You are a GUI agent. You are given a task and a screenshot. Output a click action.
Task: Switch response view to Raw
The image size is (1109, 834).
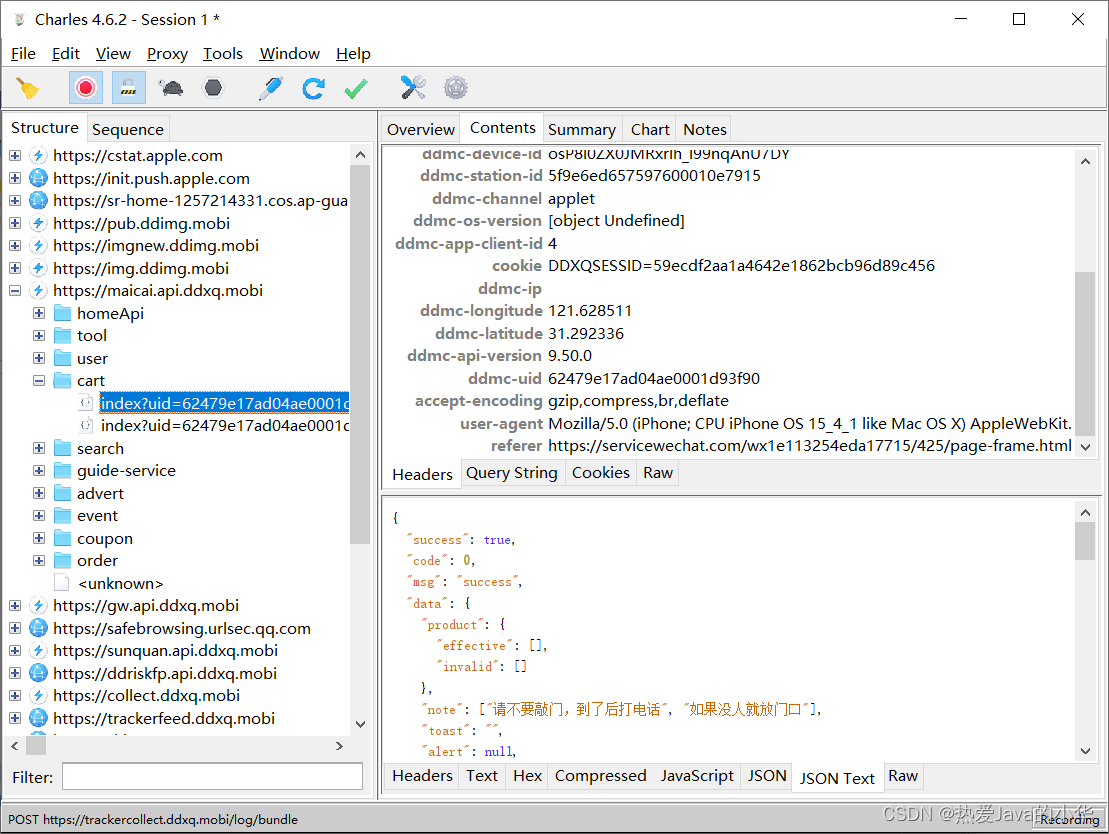coord(902,776)
